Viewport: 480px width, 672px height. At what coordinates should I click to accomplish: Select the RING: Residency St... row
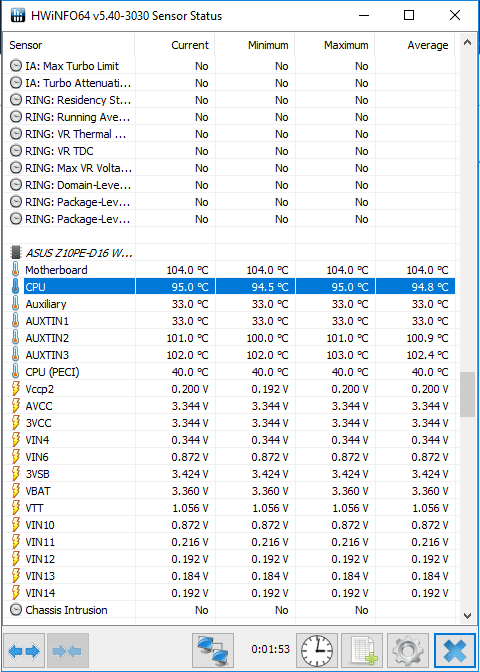pos(229,100)
